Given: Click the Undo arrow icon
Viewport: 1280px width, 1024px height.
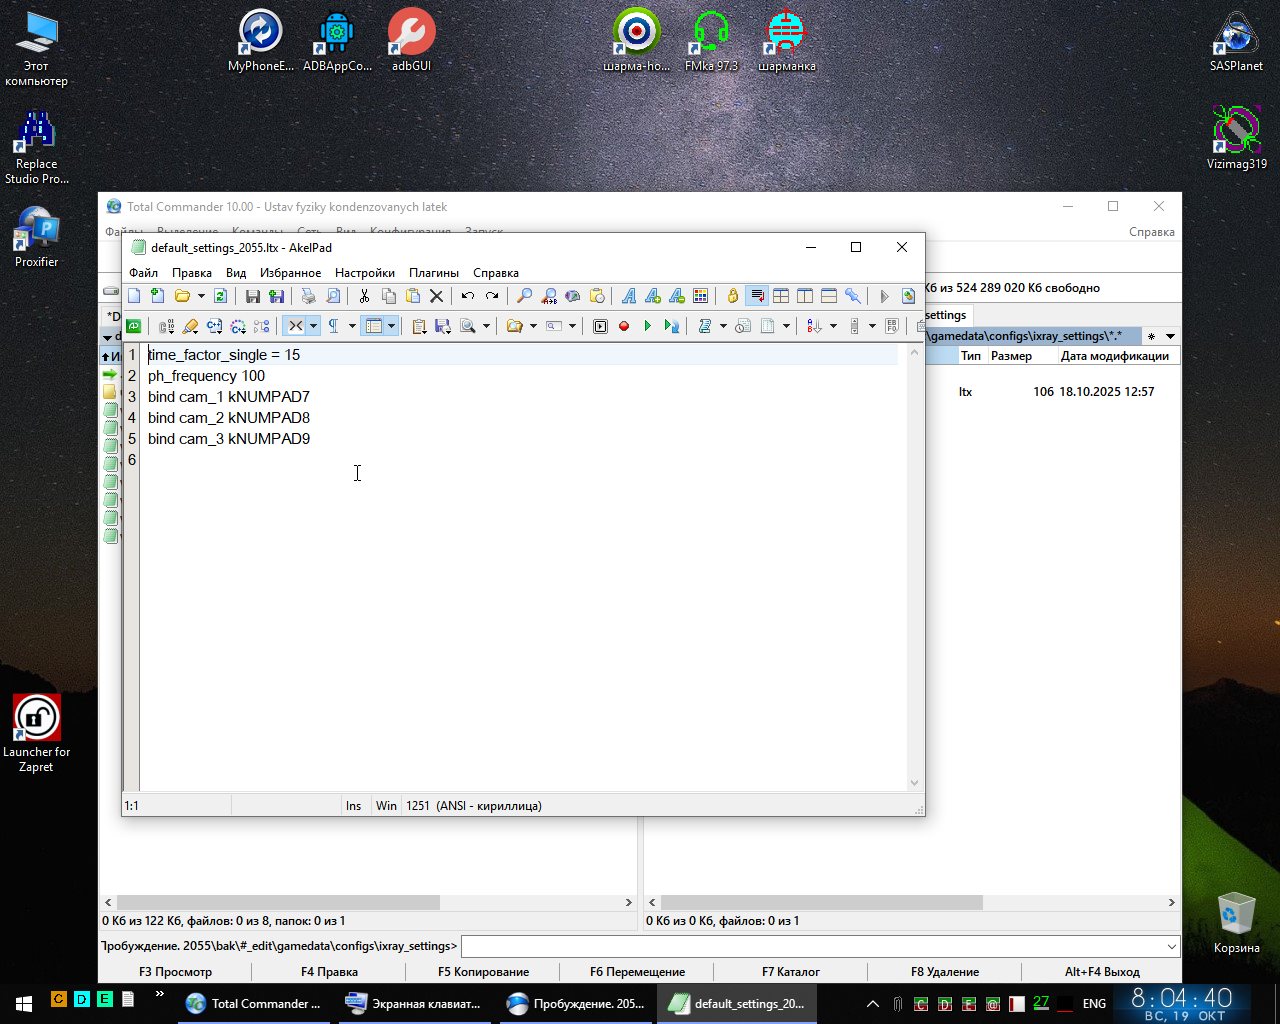Looking at the screenshot, I should (467, 296).
